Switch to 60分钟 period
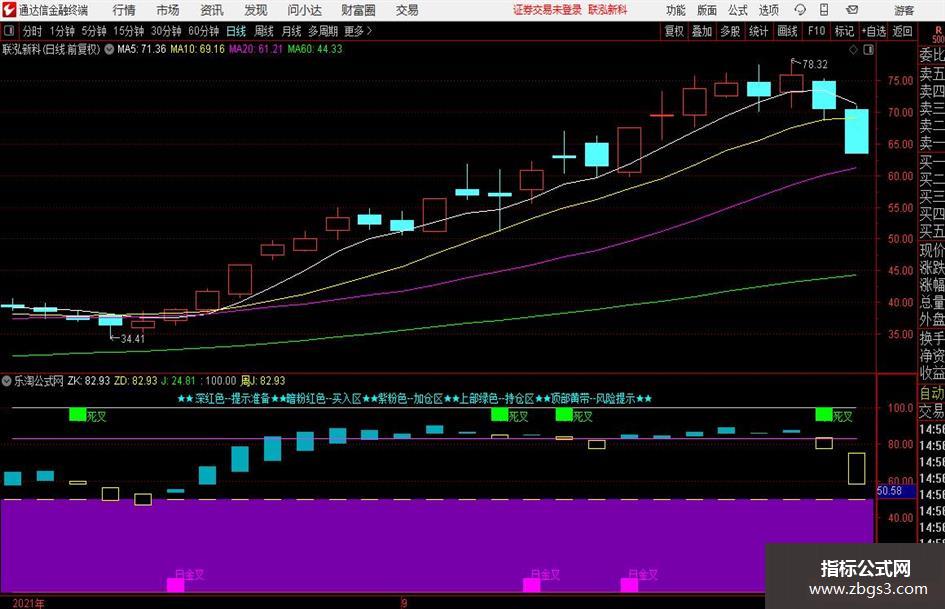945x609 pixels. [x=204, y=31]
